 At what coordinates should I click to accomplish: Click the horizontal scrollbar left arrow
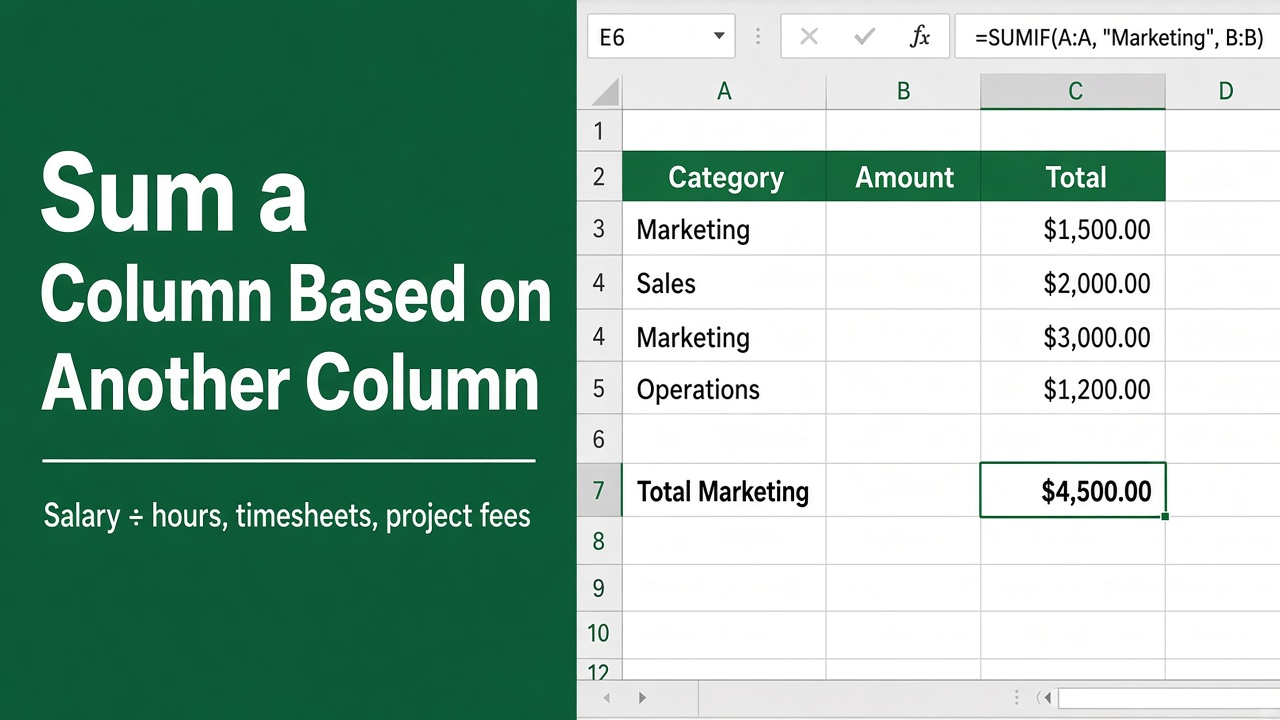pos(1047,697)
